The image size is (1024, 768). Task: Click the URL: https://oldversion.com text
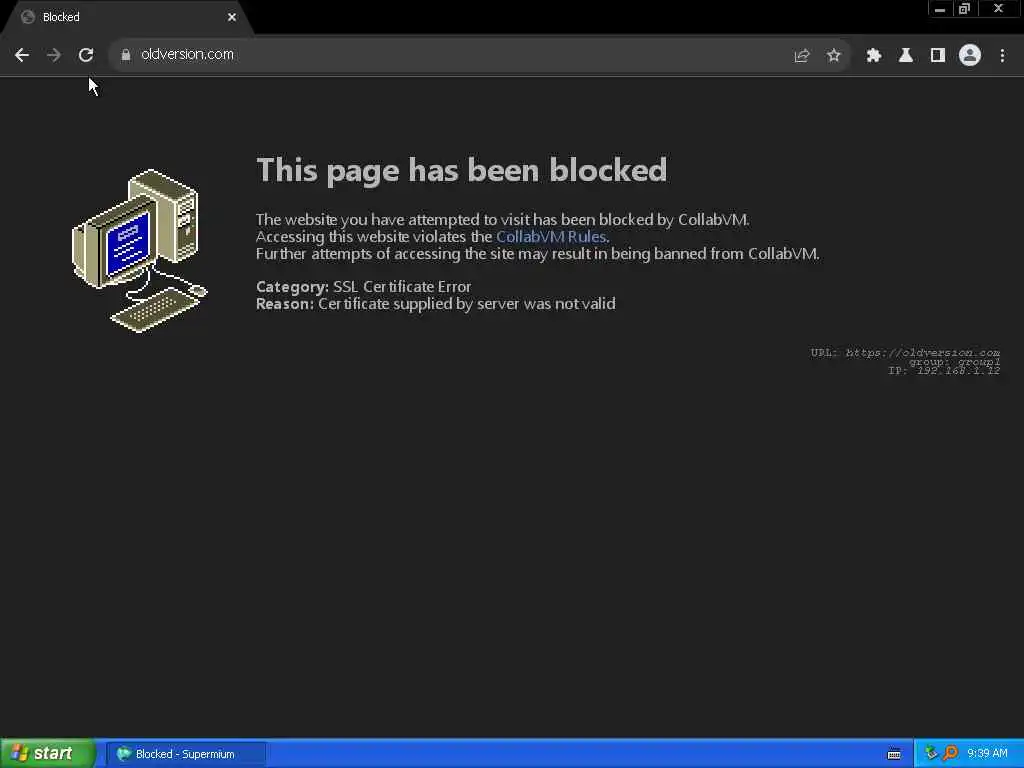coord(905,353)
